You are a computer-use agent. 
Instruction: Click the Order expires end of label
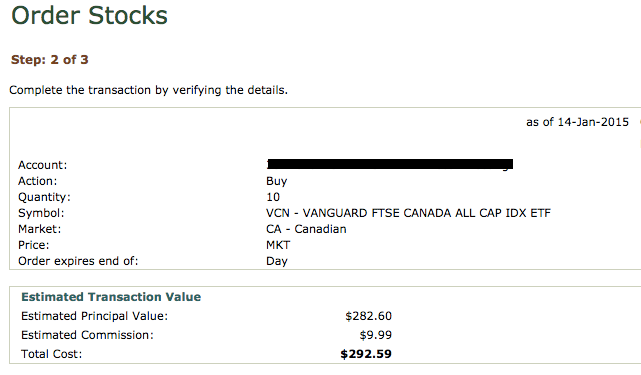(x=78, y=261)
